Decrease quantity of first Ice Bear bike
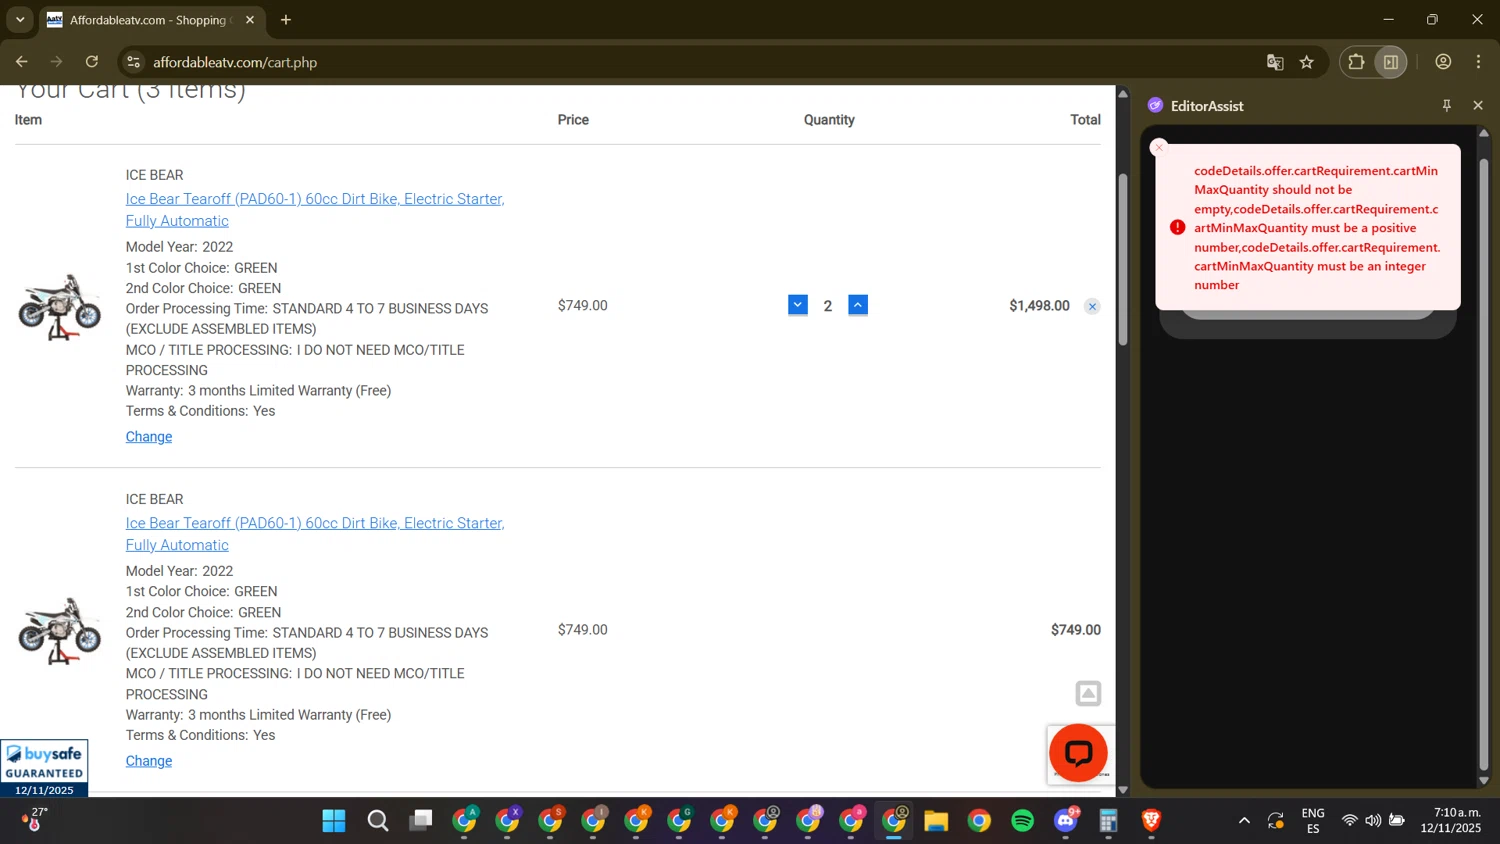Viewport: 1500px width, 844px height. 797,305
